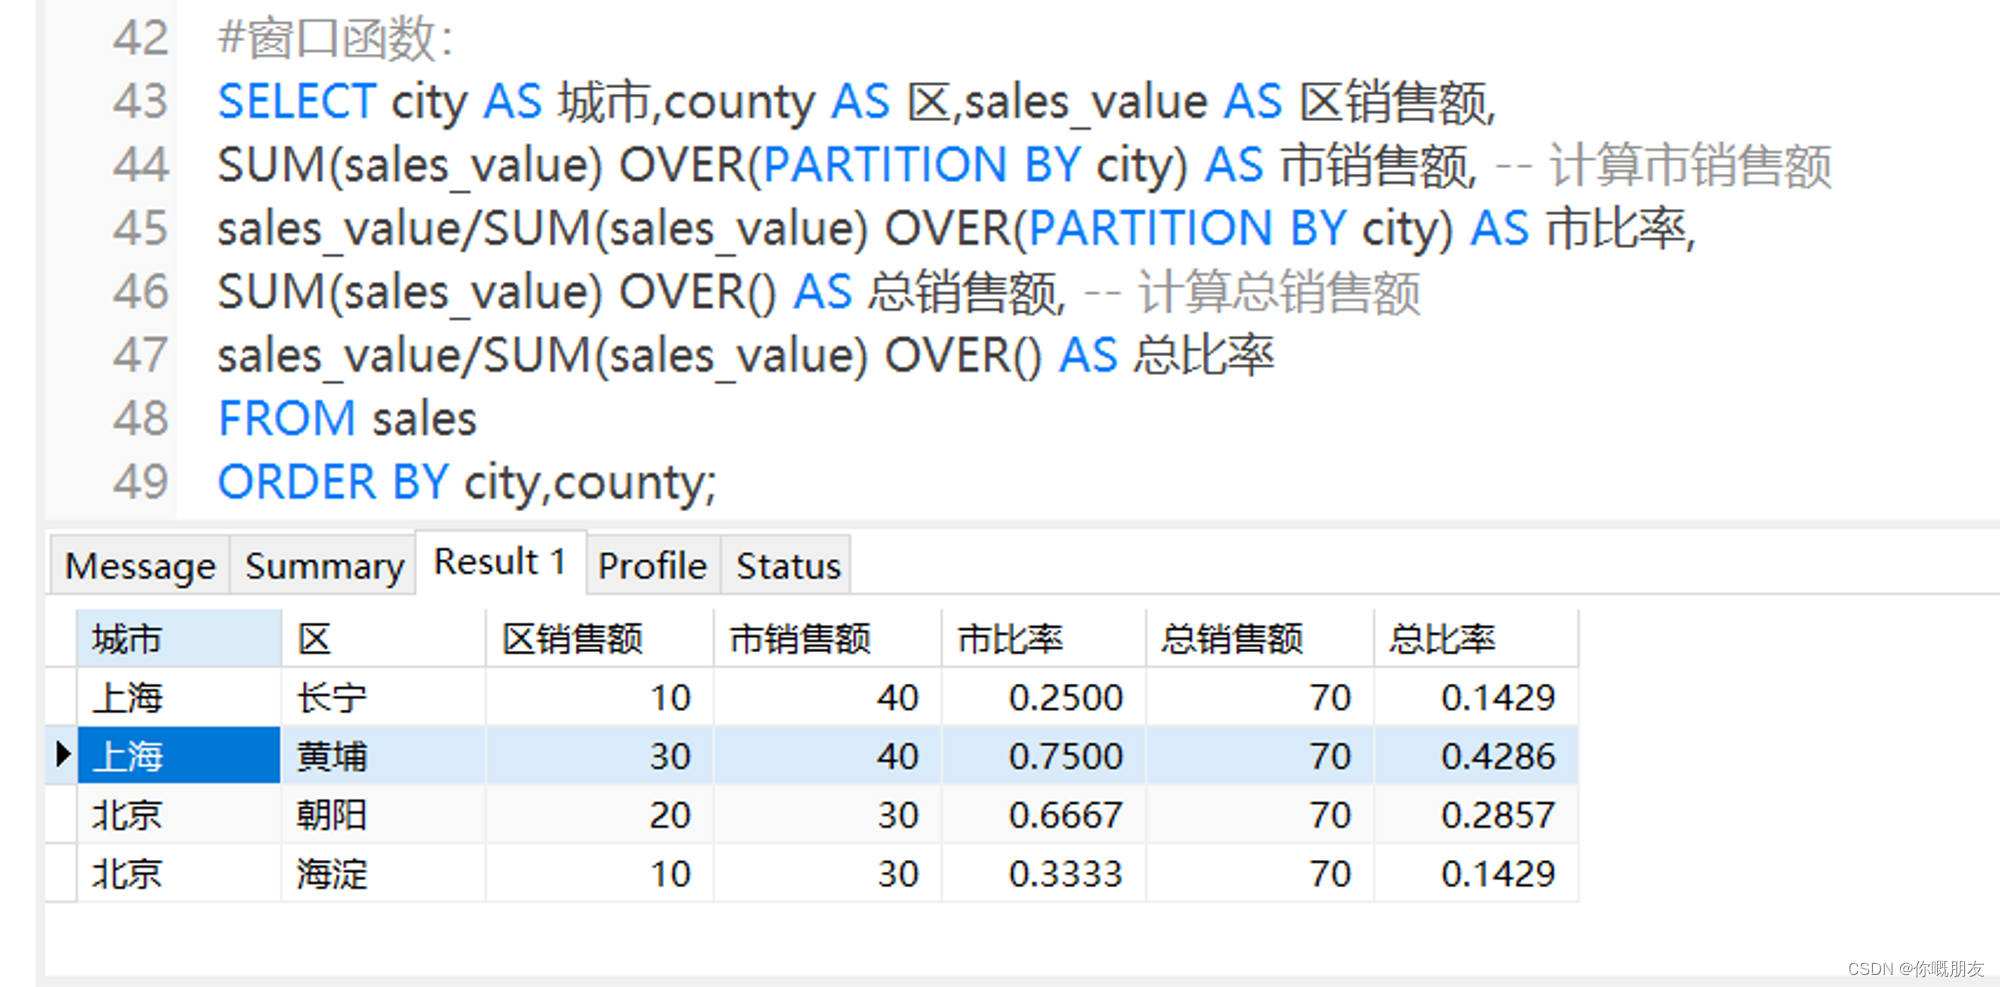Select the 总销售额 column header

tap(1232, 637)
